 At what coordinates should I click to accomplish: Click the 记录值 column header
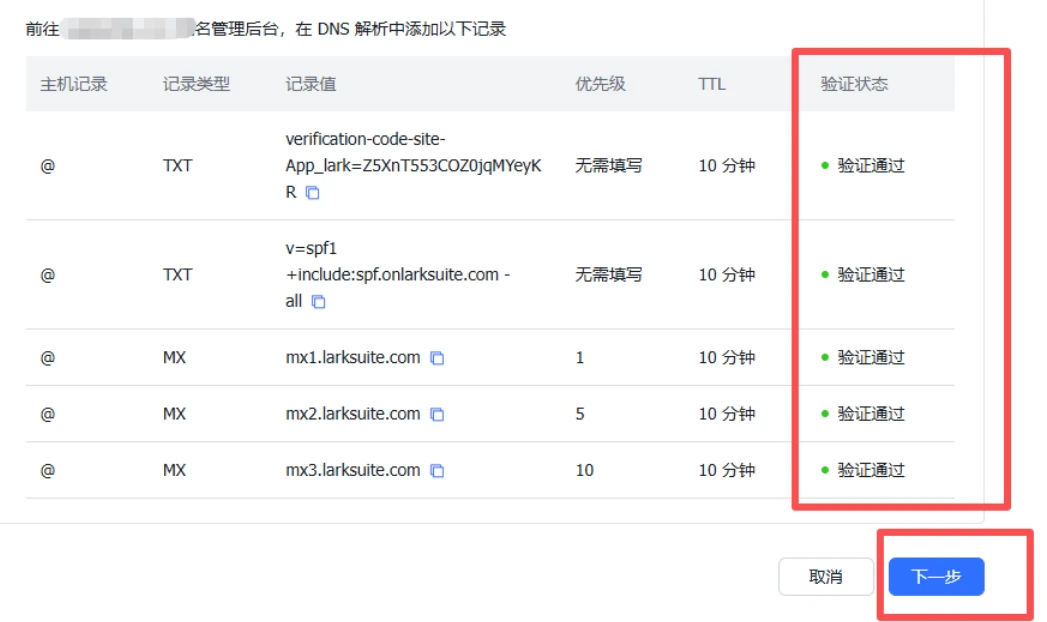click(x=310, y=84)
